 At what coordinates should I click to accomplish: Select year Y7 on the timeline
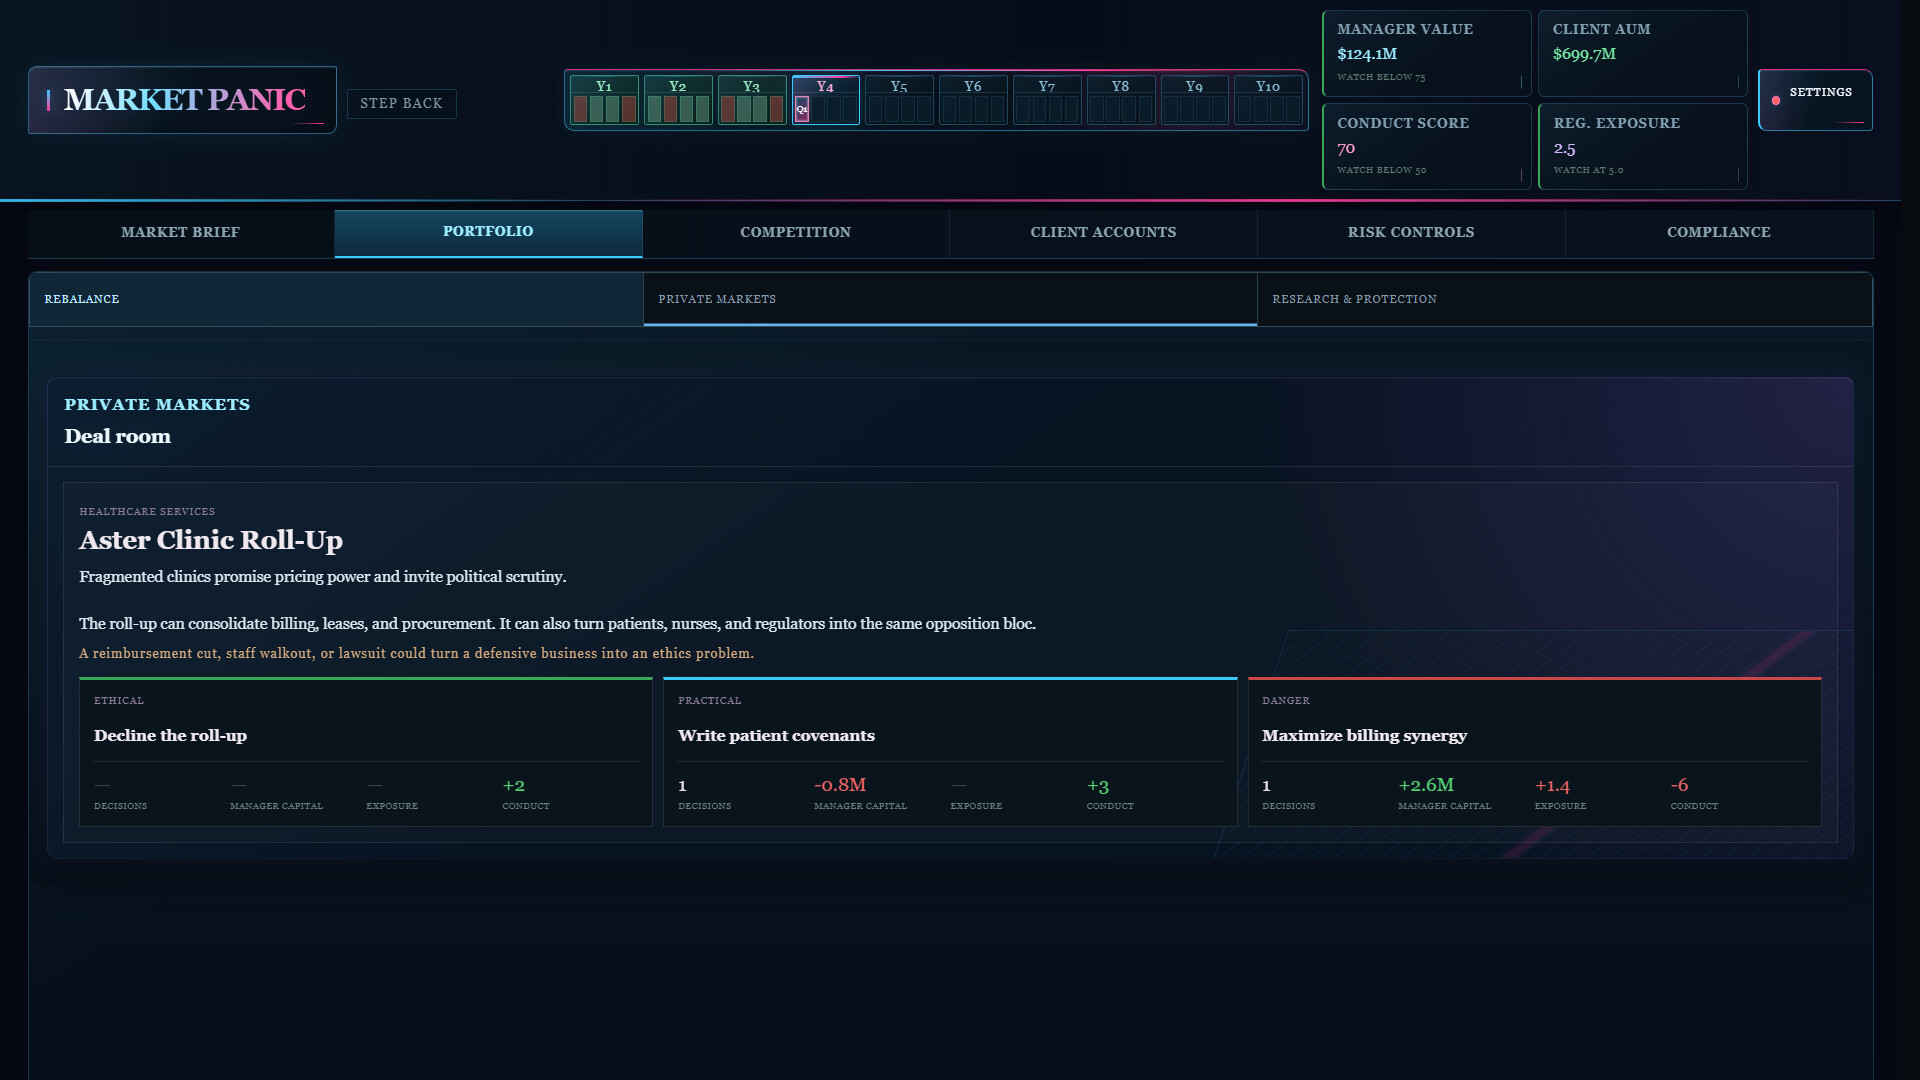tap(1047, 100)
